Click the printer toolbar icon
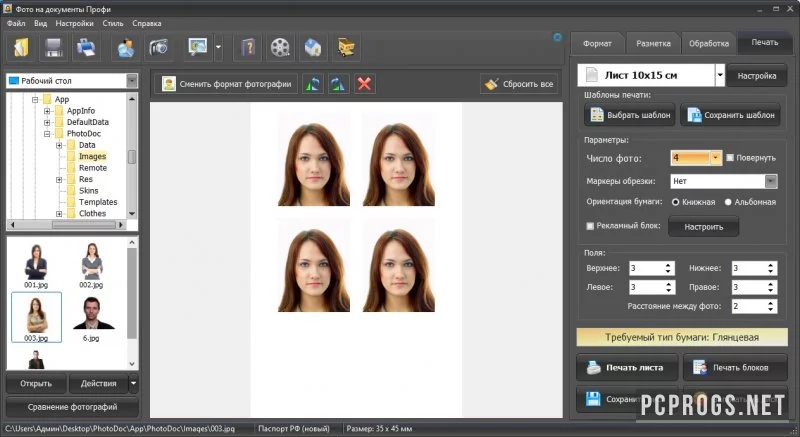 [x=86, y=47]
